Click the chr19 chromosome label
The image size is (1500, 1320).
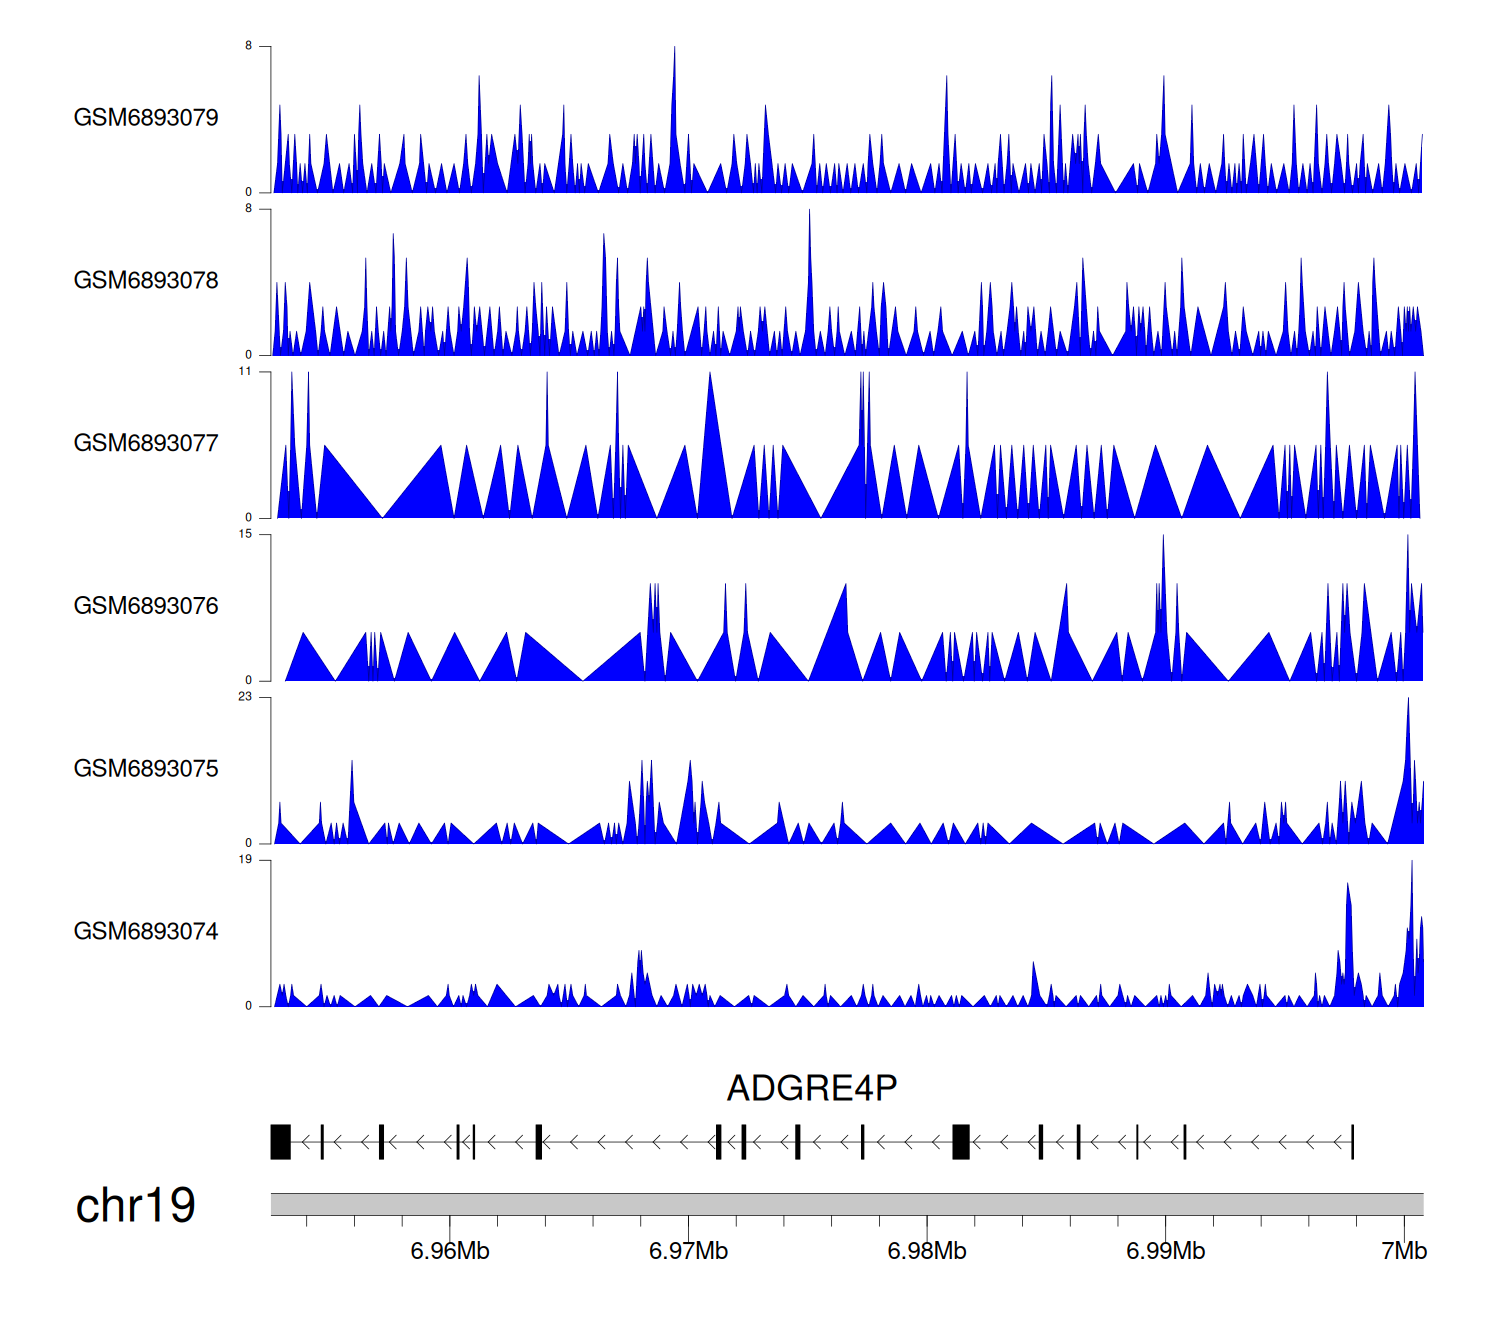(135, 1206)
